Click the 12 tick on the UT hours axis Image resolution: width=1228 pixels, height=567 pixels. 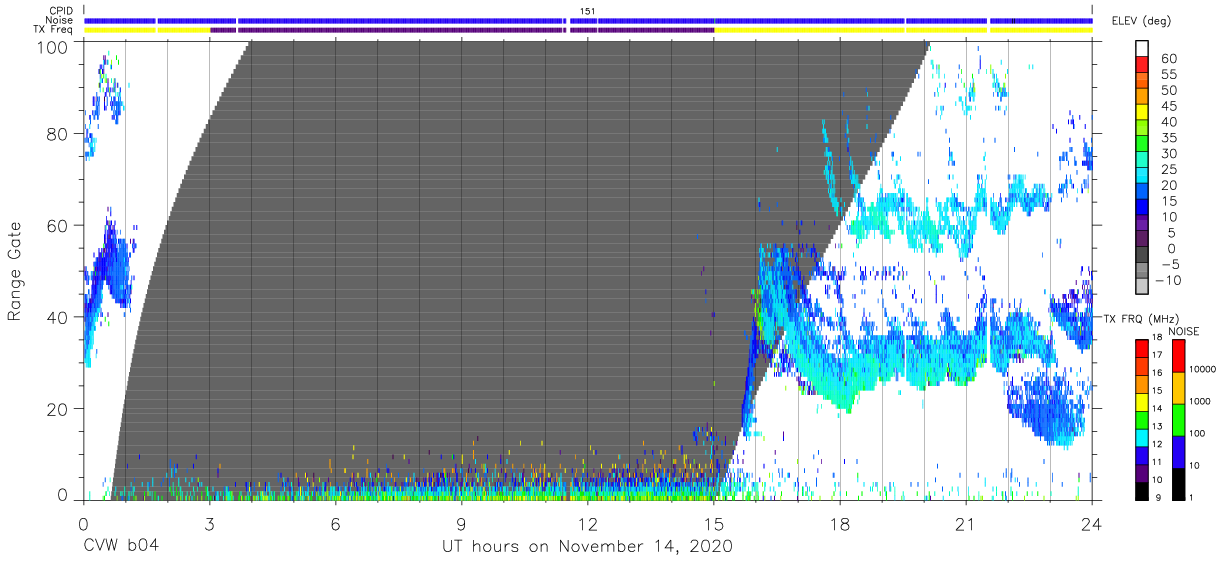[x=587, y=524]
